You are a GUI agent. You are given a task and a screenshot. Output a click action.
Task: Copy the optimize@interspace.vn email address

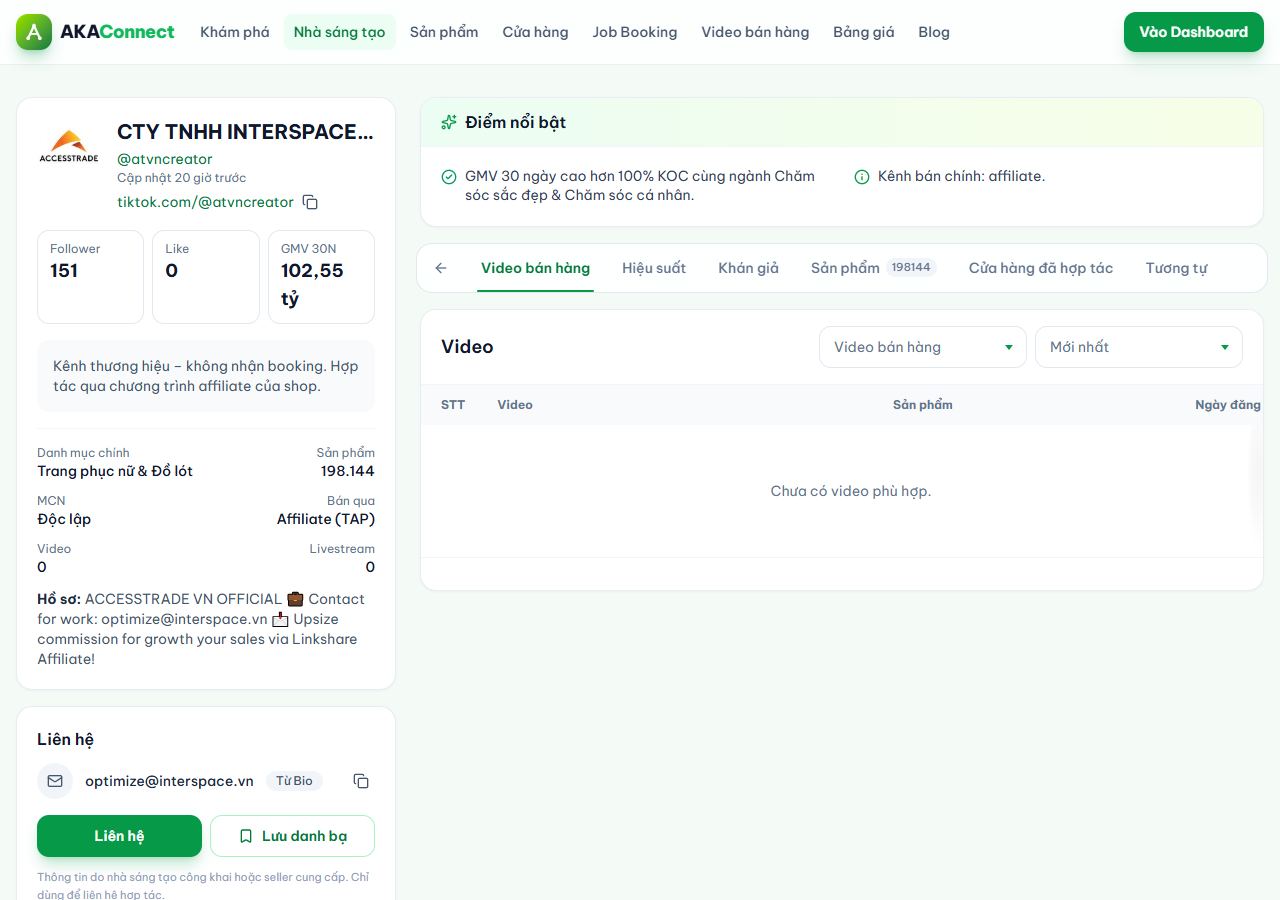coord(362,781)
